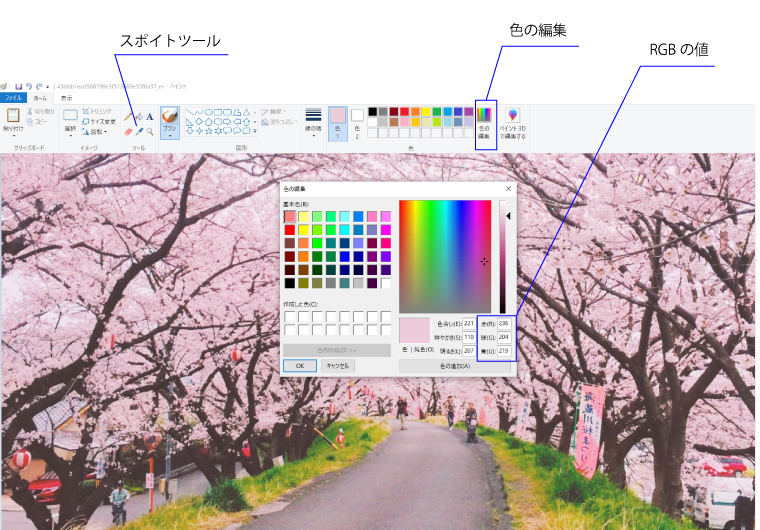Open ペイント 3D で編集する icon

point(513,115)
